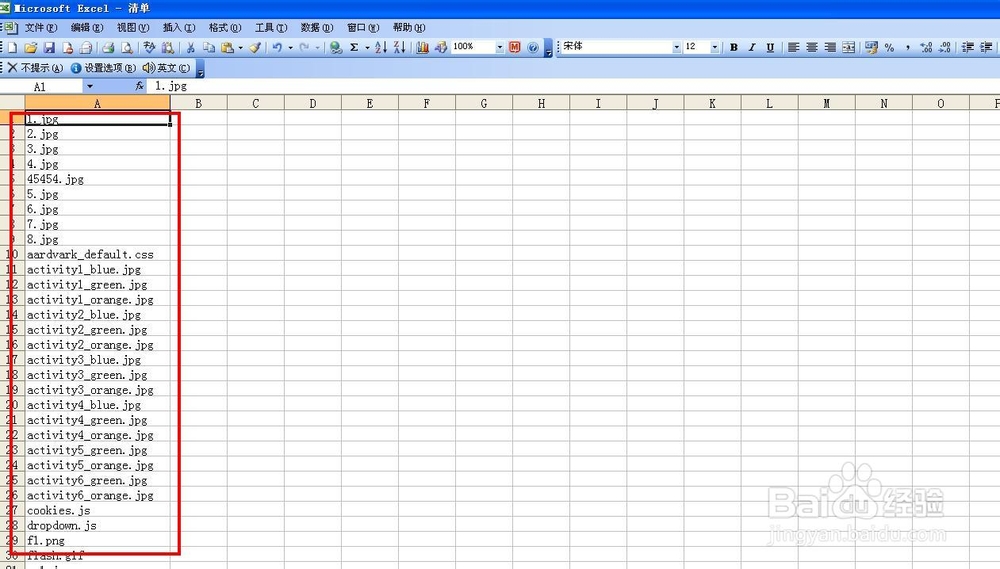Open the Chart Wizard icon
This screenshot has width=1000, height=569.
coord(422,47)
